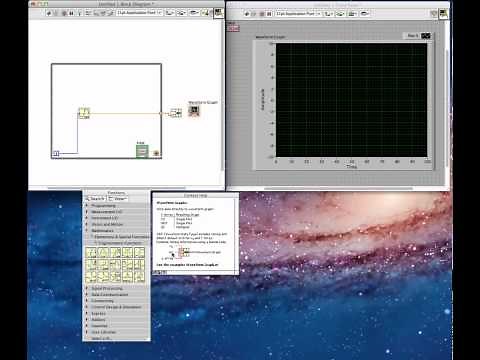Click the Trigonometric Functions subpalette row

[x=119, y=243]
